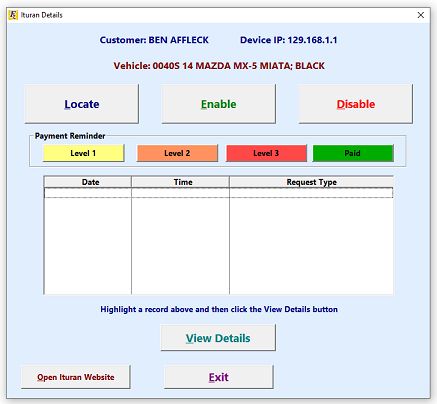Click the Time column header
The image size is (437, 404).
pyautogui.click(x=180, y=182)
